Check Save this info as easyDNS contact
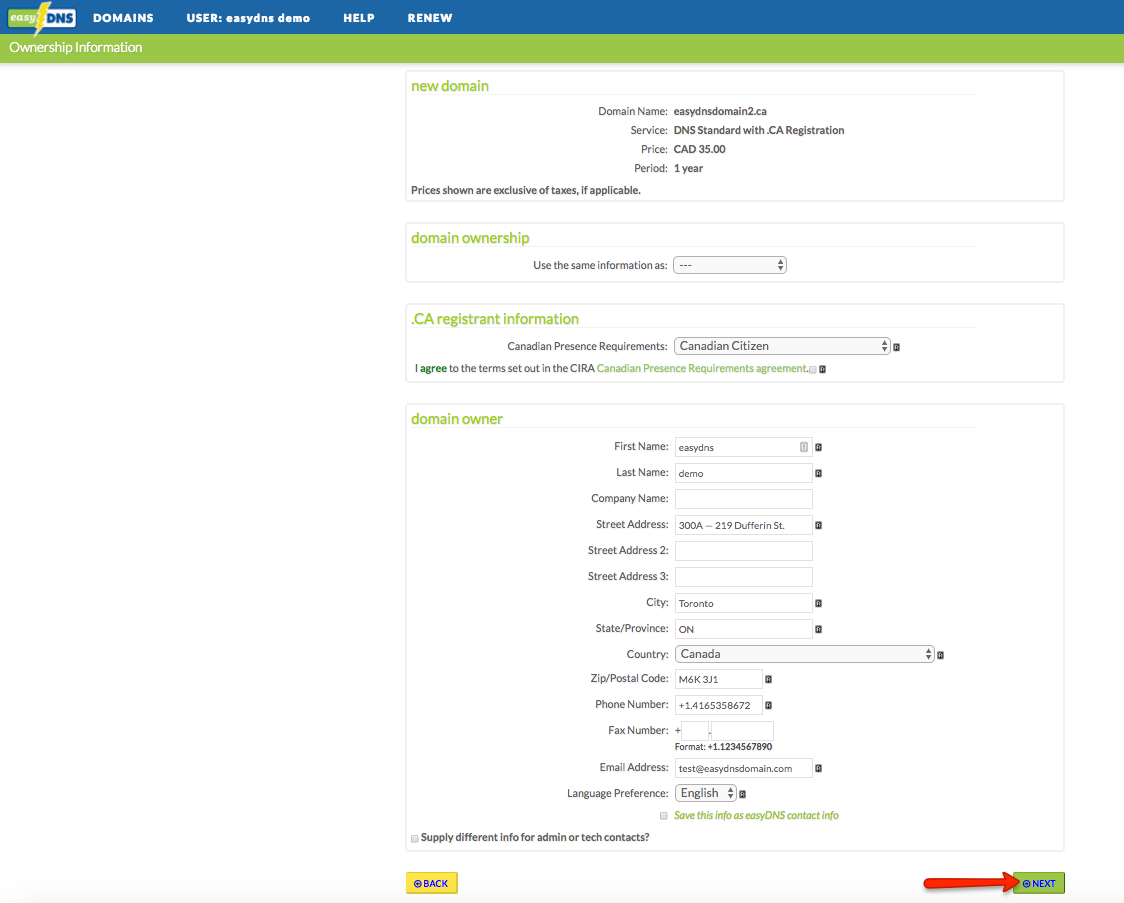1124x903 pixels. pyautogui.click(x=664, y=816)
